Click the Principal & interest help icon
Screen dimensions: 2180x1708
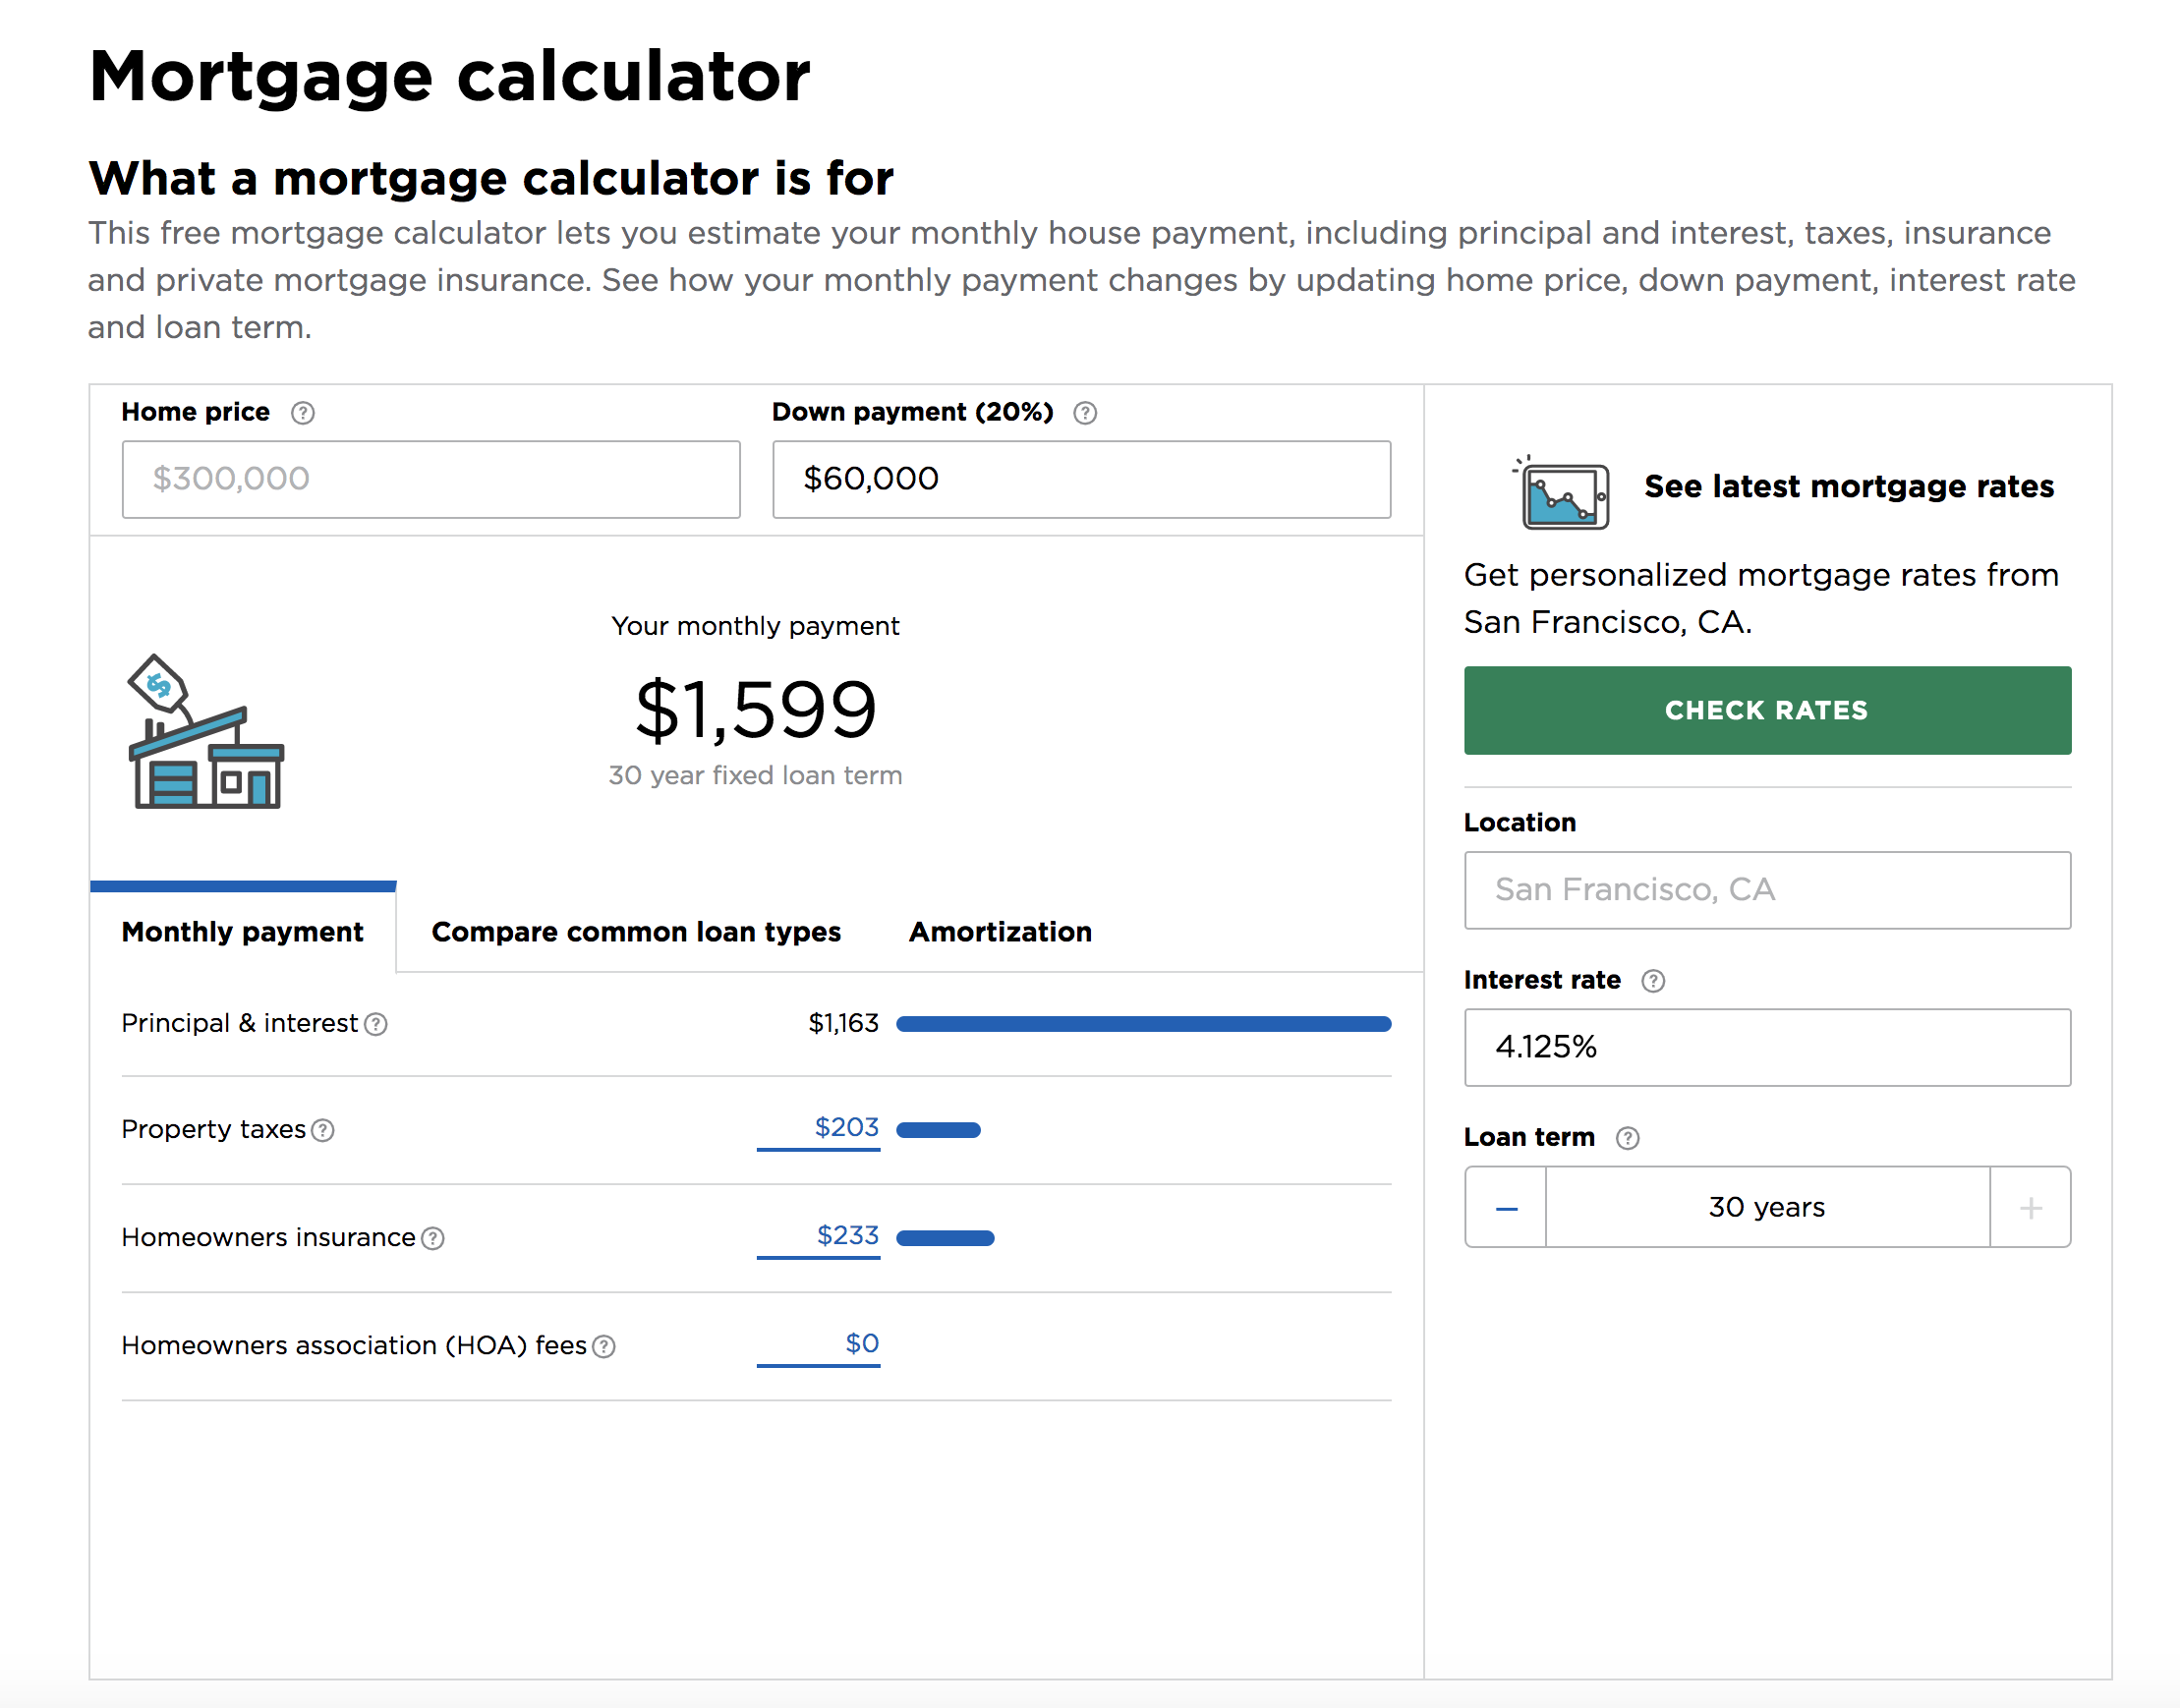point(375,1024)
